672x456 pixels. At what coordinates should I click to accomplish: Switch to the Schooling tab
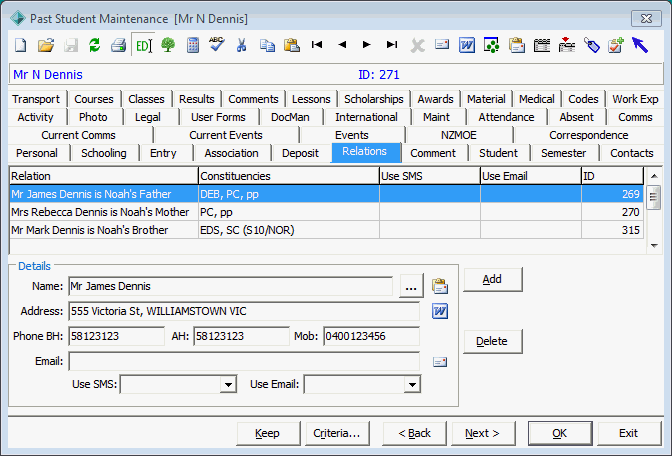pos(104,153)
